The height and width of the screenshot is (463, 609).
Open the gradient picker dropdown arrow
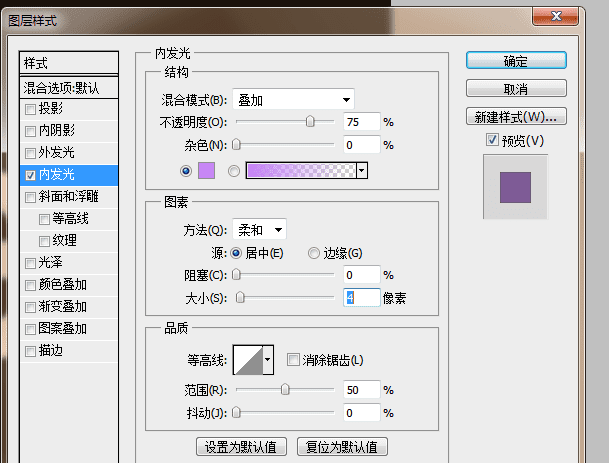click(362, 171)
